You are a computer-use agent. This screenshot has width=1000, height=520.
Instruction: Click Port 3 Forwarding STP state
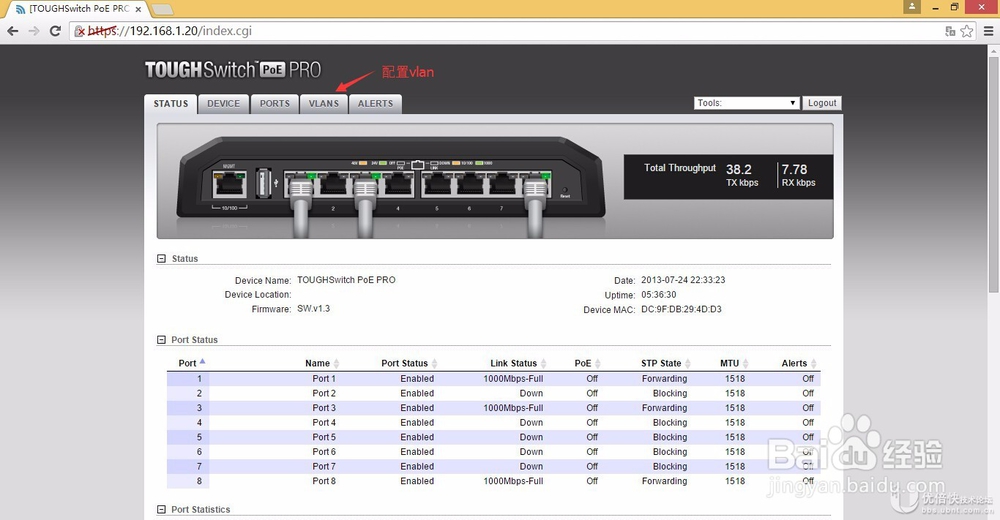[x=665, y=408]
